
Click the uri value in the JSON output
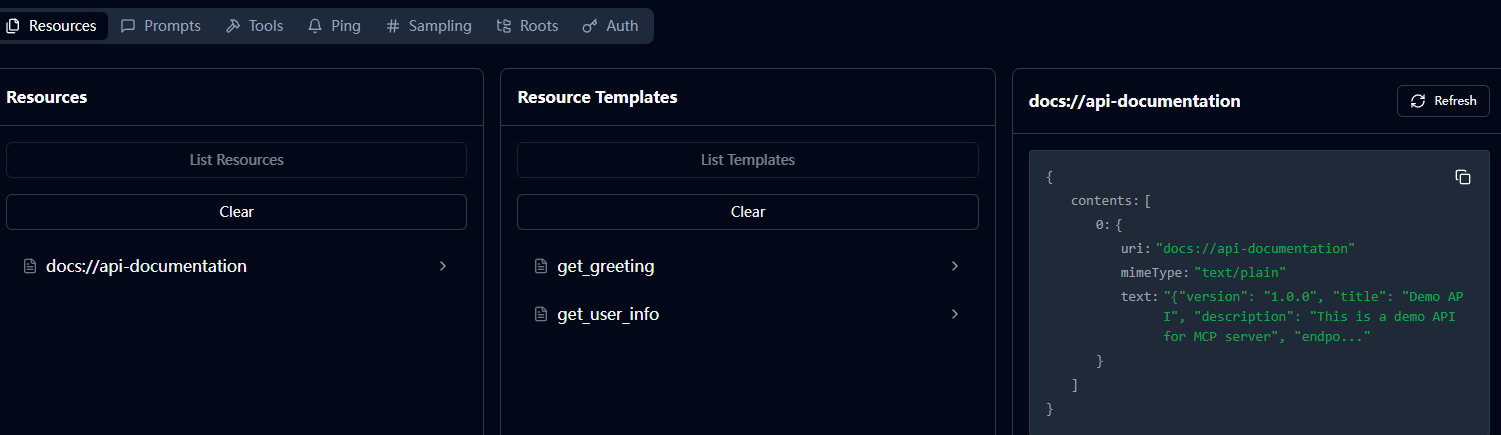coord(1255,248)
